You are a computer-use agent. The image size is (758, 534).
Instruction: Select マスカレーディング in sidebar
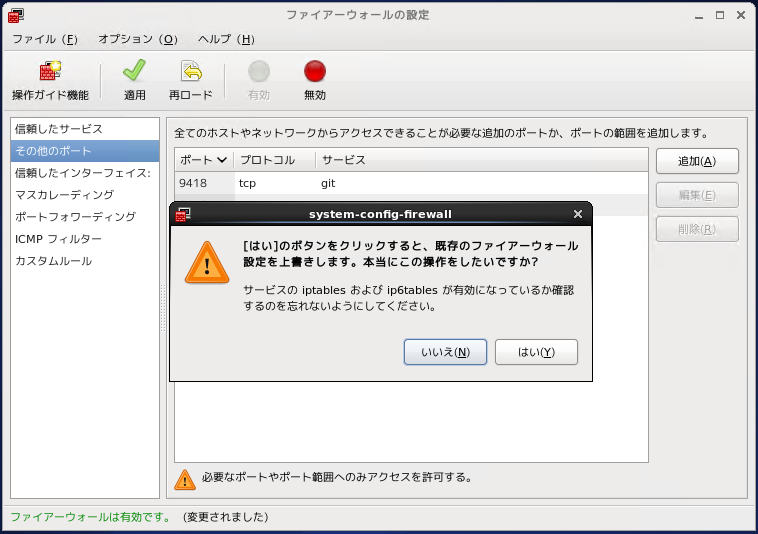point(85,195)
